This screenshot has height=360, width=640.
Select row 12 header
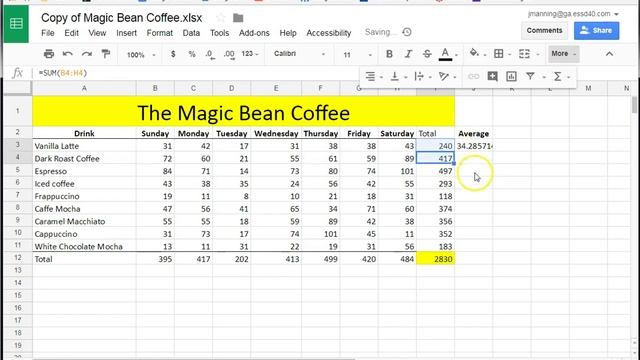pos(18,258)
